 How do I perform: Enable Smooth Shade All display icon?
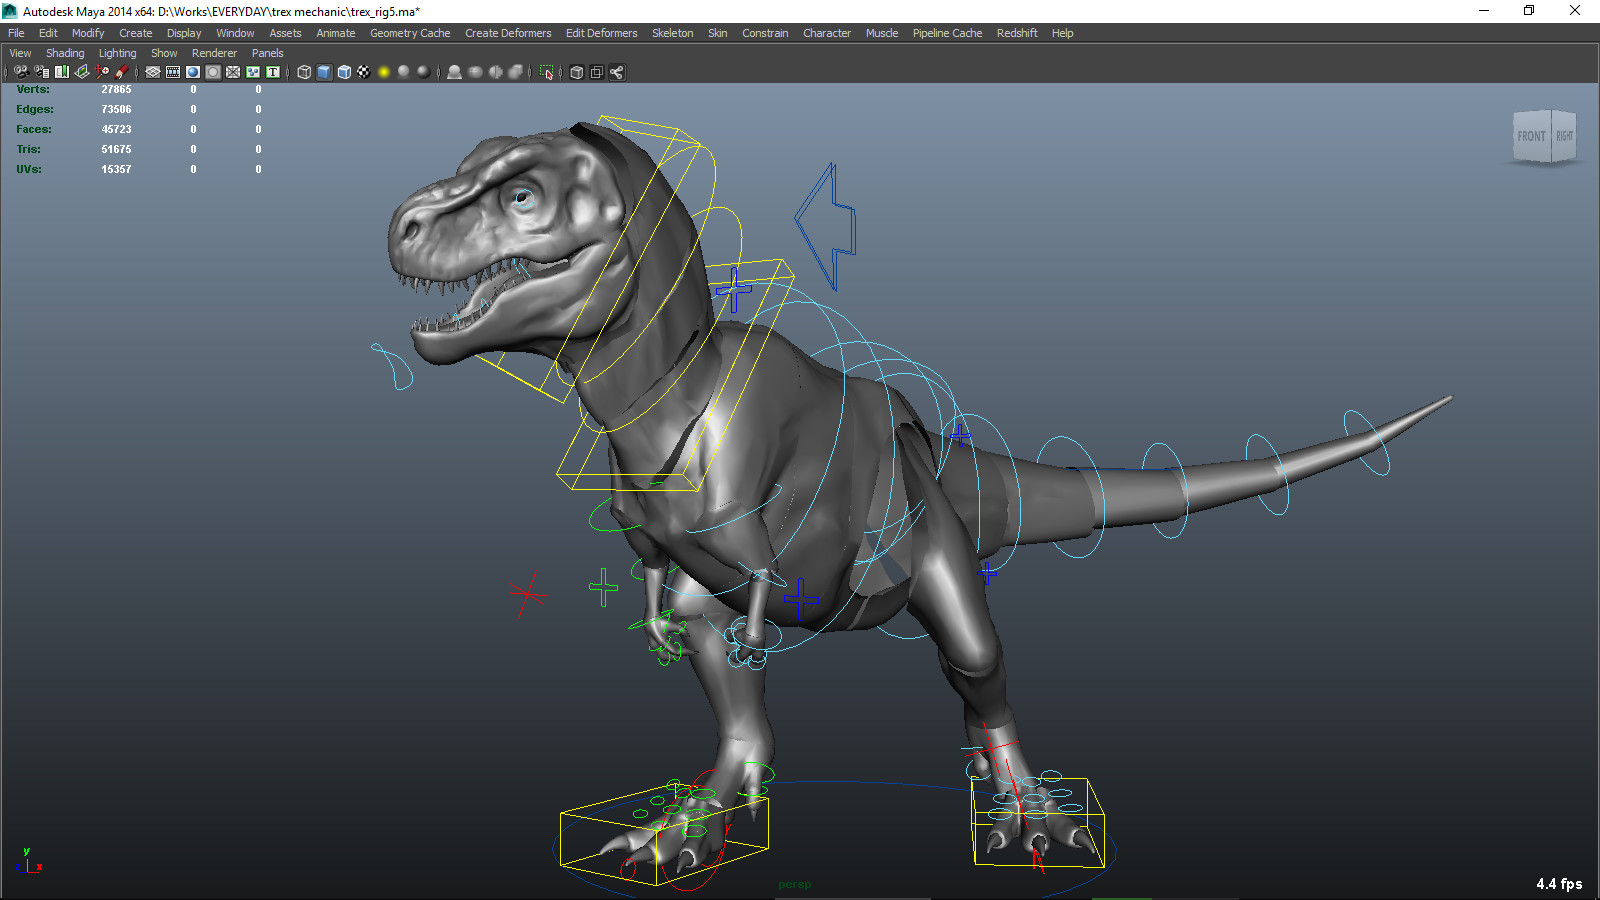pos(323,72)
